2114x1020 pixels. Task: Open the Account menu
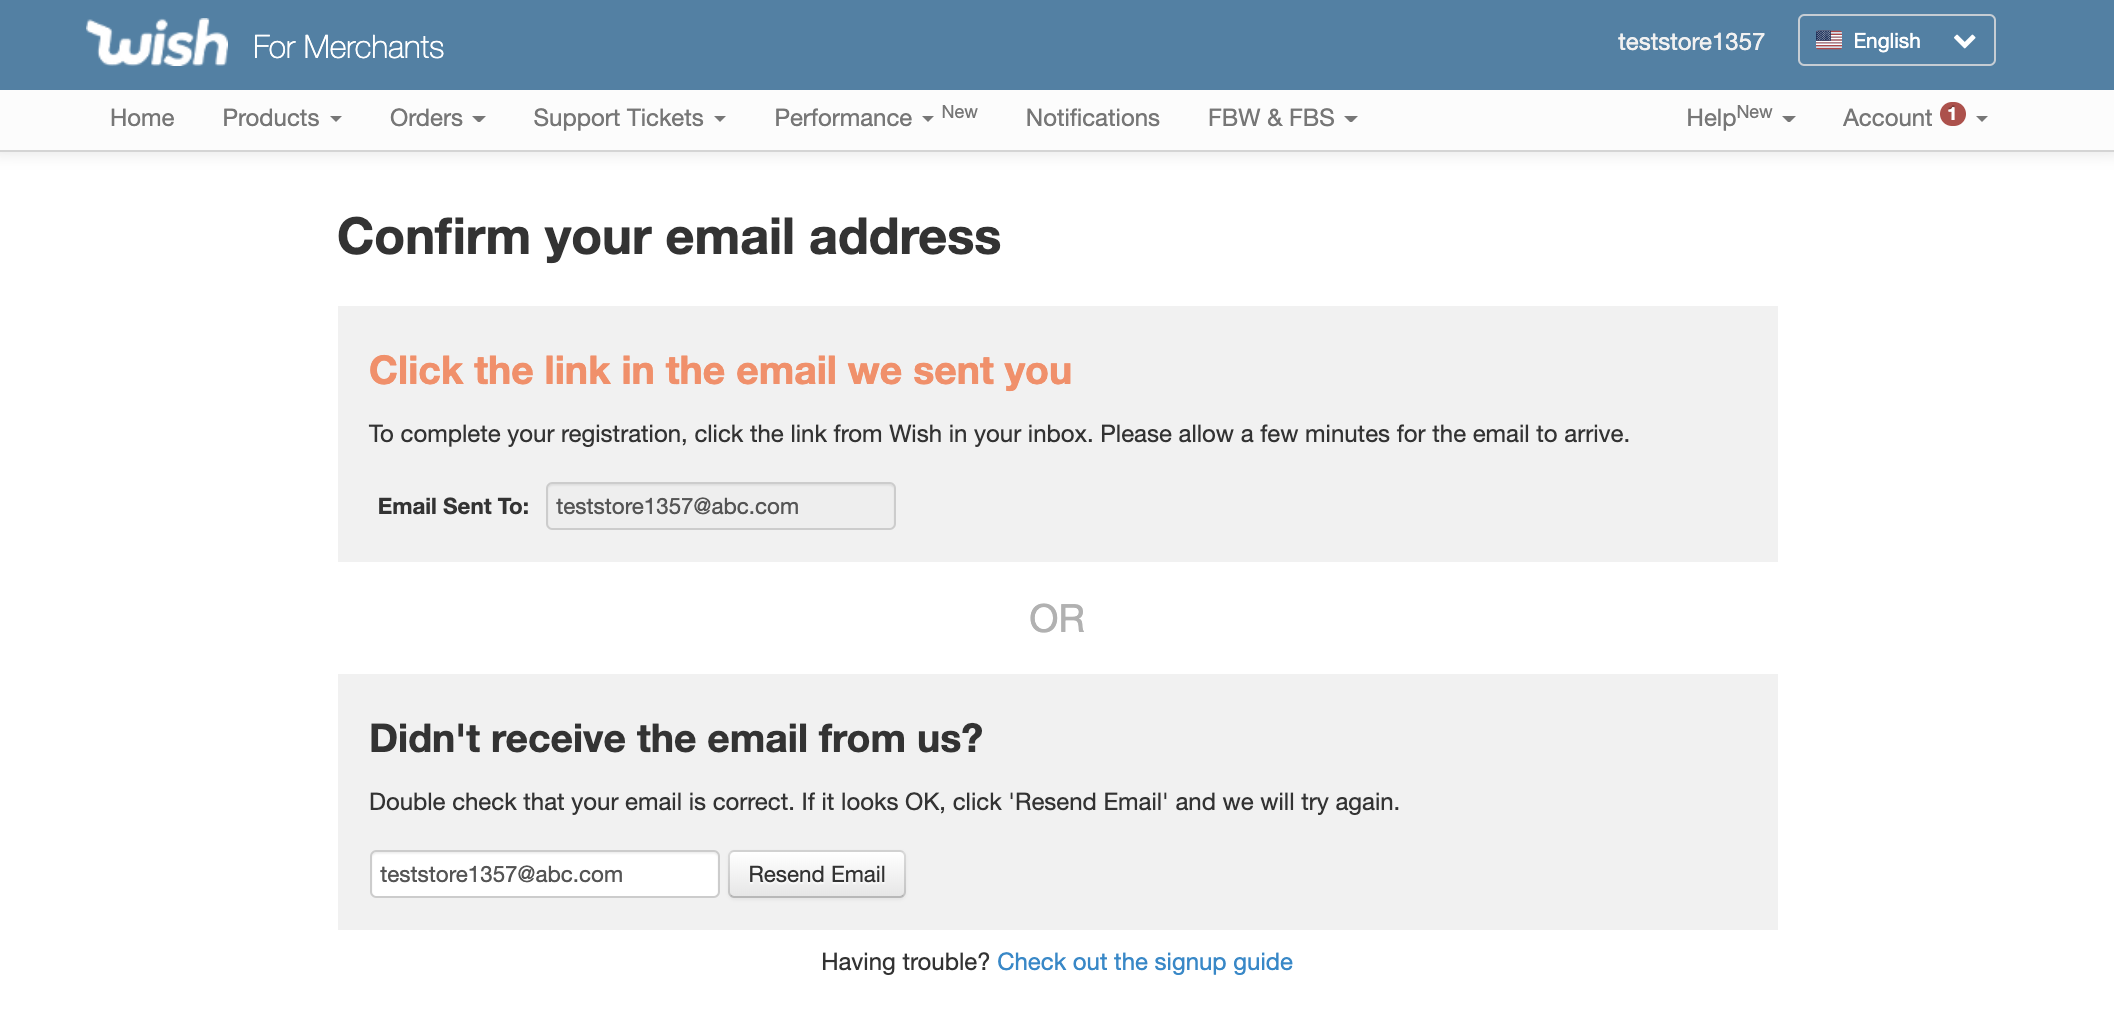pyautogui.click(x=1915, y=118)
